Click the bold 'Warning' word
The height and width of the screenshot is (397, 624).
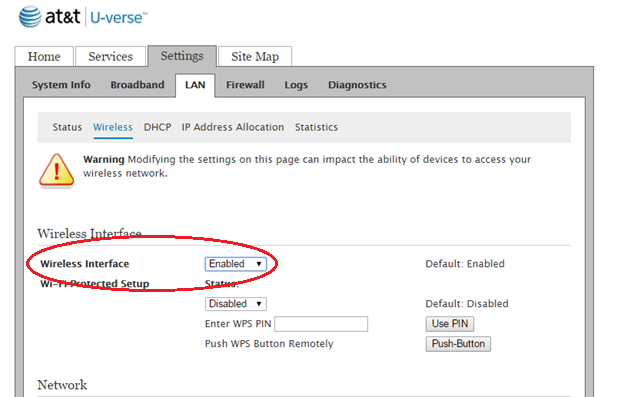pos(104,160)
